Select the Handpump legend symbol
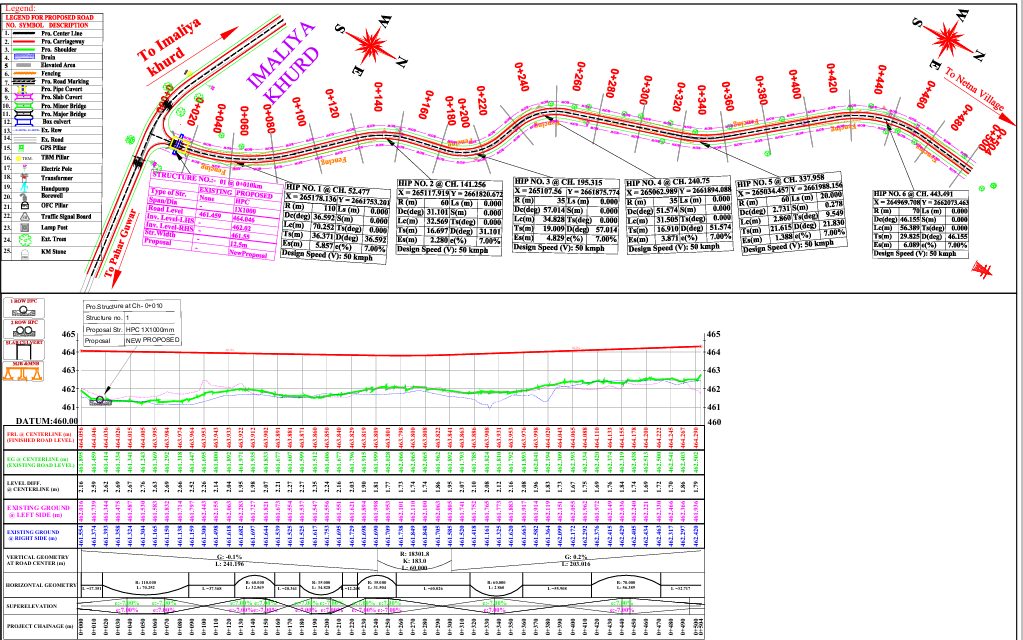Viewport: 1023px width, 640px height. coord(24,188)
